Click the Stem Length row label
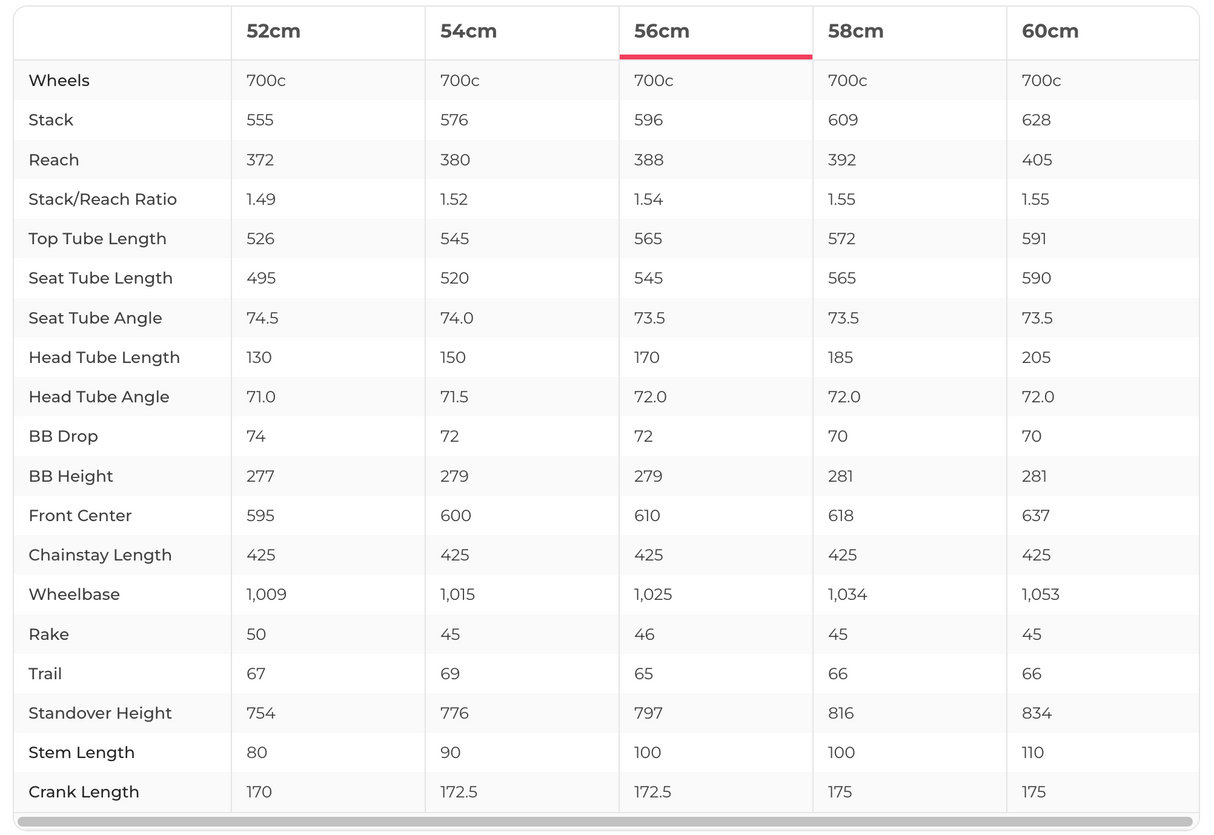1214x835 pixels. pyautogui.click(x=81, y=753)
